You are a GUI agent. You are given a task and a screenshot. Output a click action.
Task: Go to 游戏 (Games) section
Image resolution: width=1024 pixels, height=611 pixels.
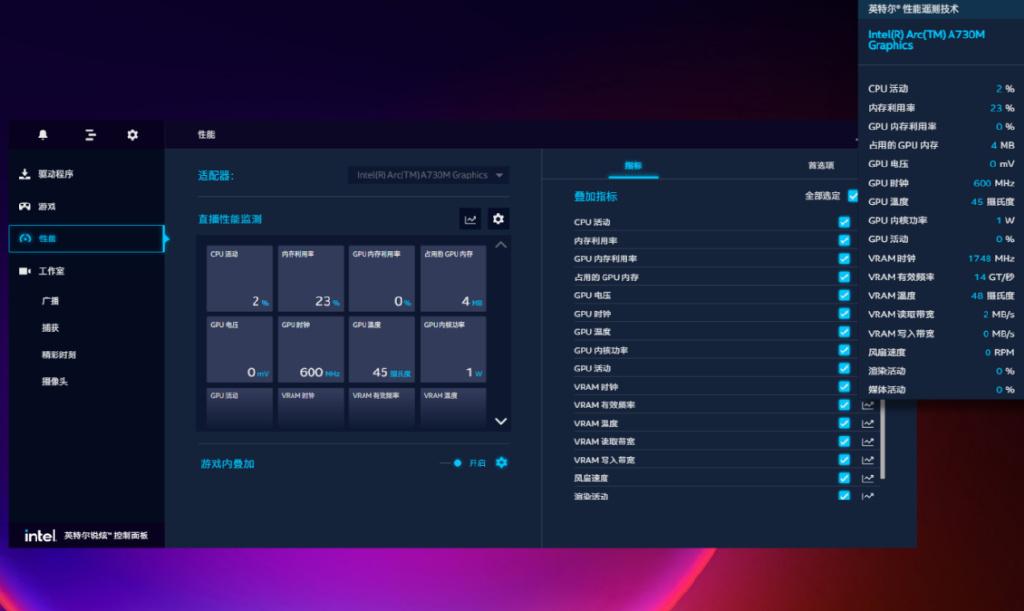47,207
